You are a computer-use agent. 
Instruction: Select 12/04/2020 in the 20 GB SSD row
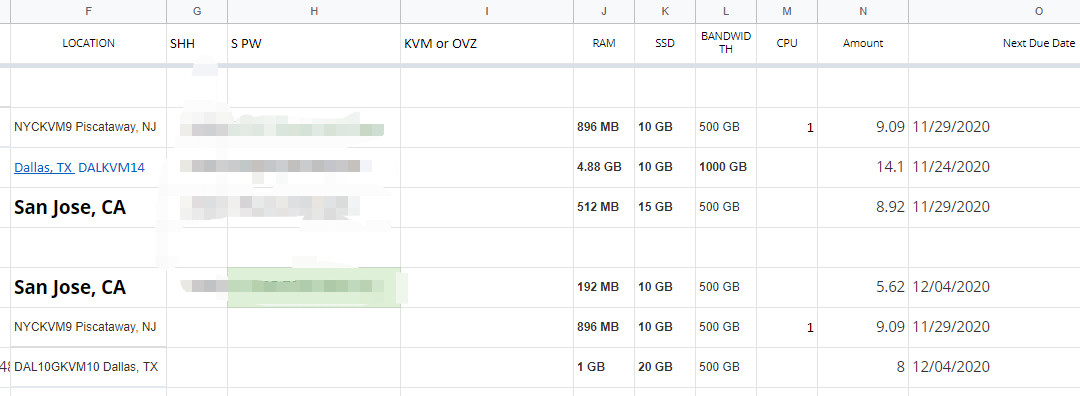(x=995, y=367)
